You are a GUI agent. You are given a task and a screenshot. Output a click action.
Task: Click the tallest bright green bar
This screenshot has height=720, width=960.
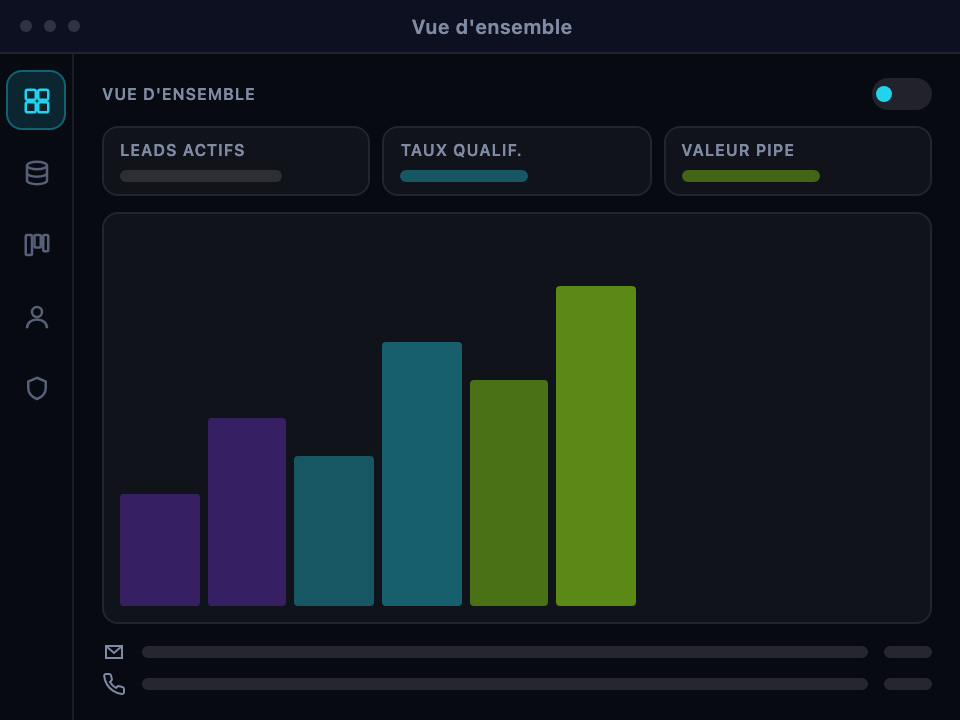pyautogui.click(x=596, y=446)
